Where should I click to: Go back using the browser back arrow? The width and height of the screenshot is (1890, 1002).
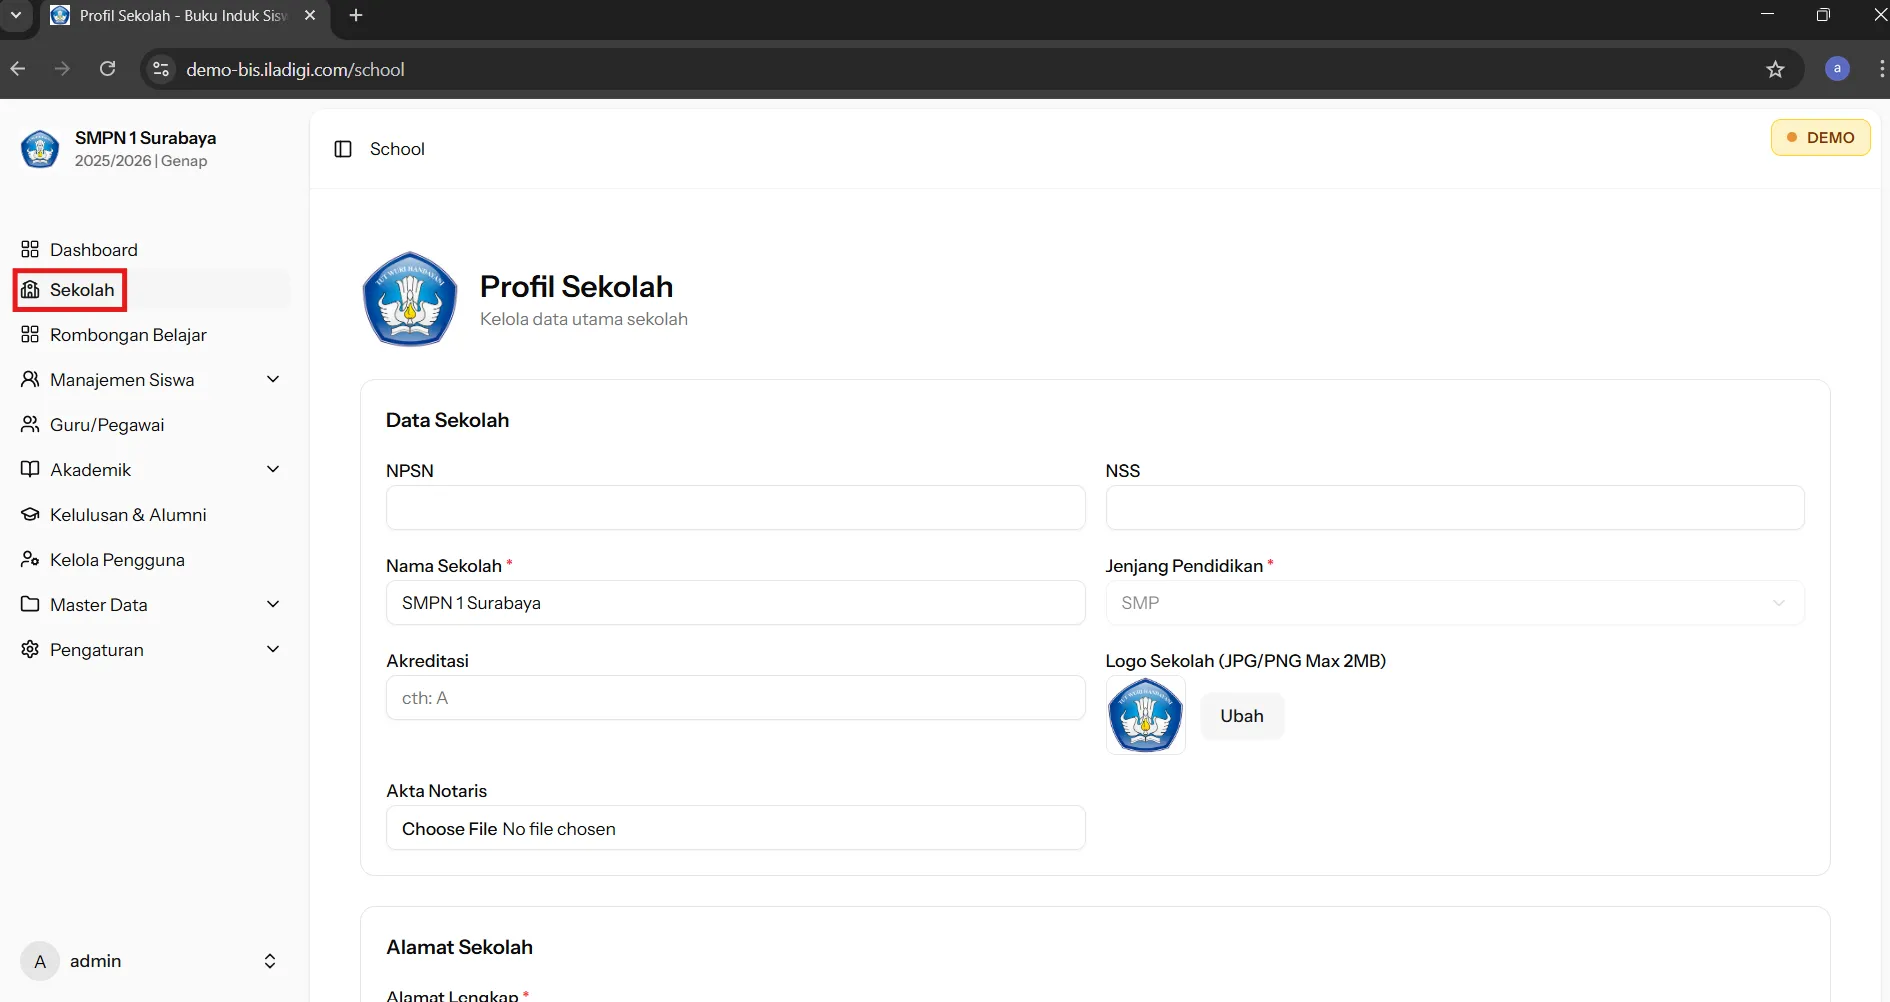[x=18, y=69]
